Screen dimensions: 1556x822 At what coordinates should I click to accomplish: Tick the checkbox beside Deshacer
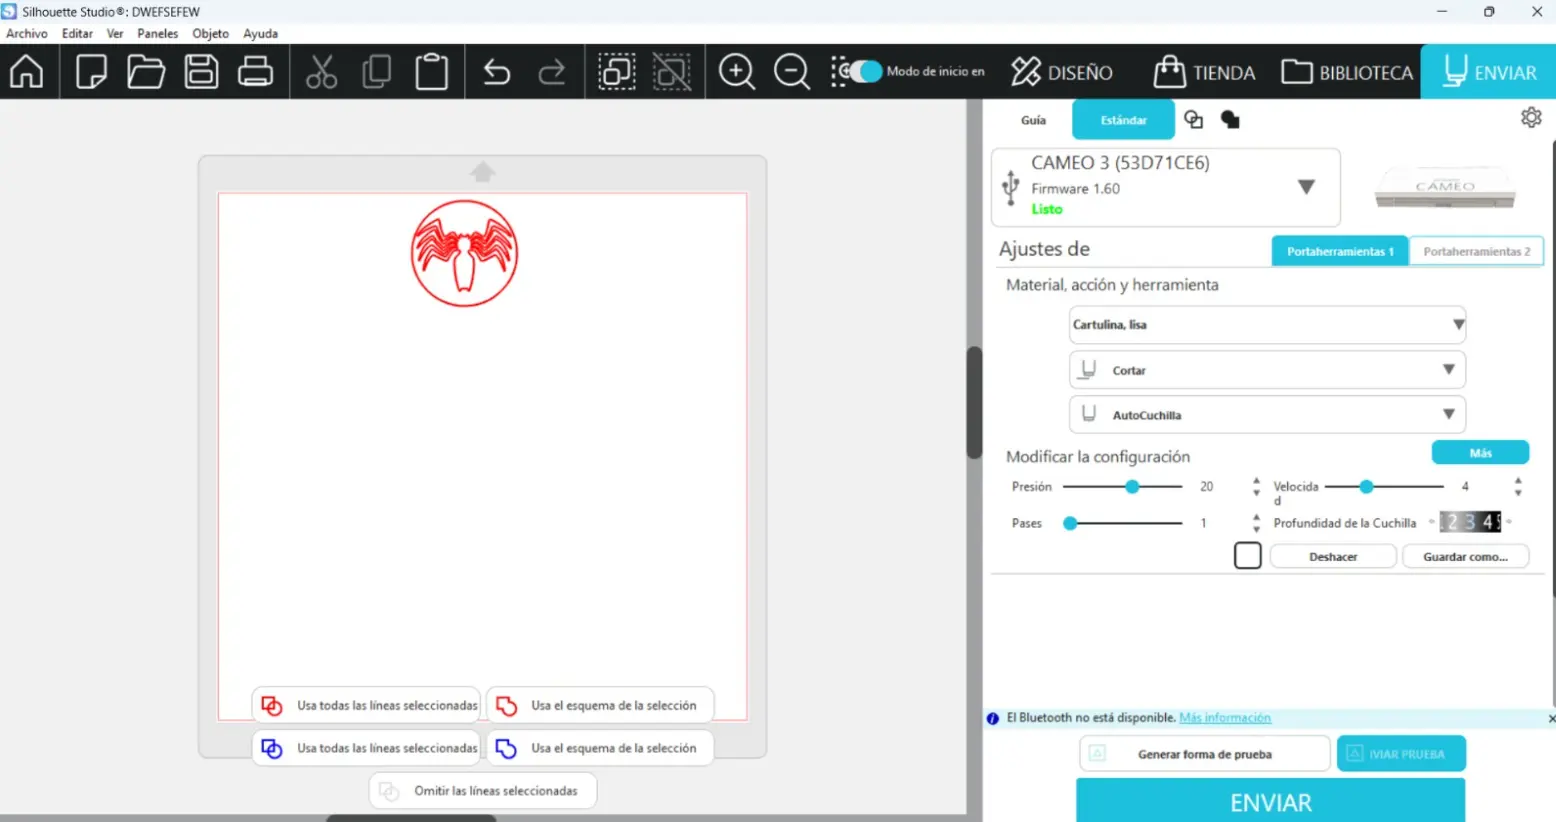[1247, 555]
